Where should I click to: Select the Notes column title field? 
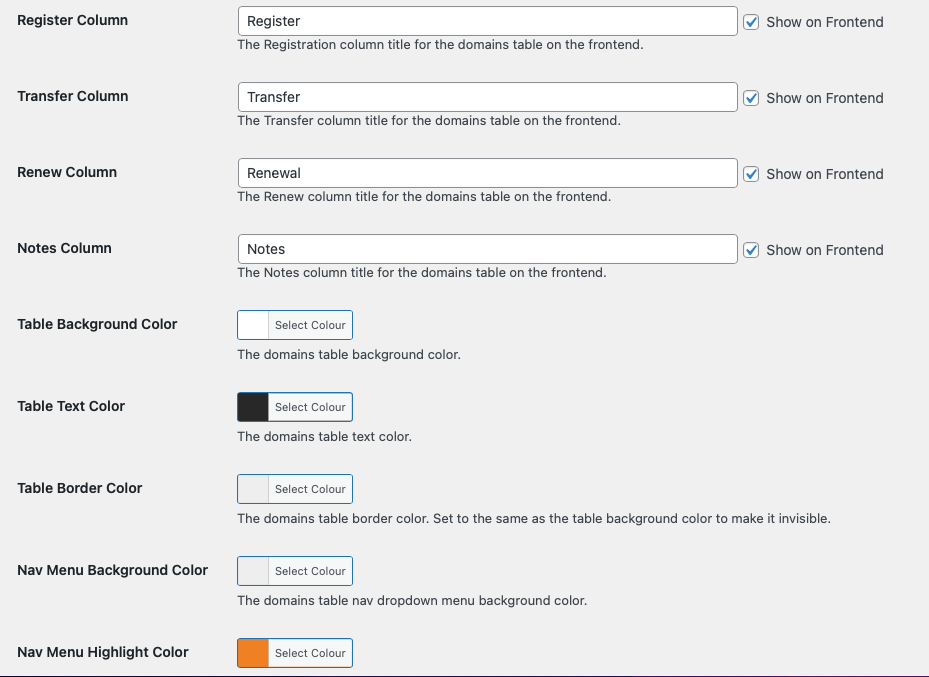487,249
